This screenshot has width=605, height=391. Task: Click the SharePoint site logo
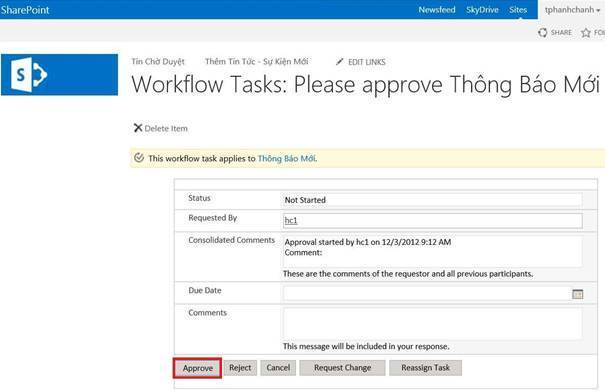point(59,74)
